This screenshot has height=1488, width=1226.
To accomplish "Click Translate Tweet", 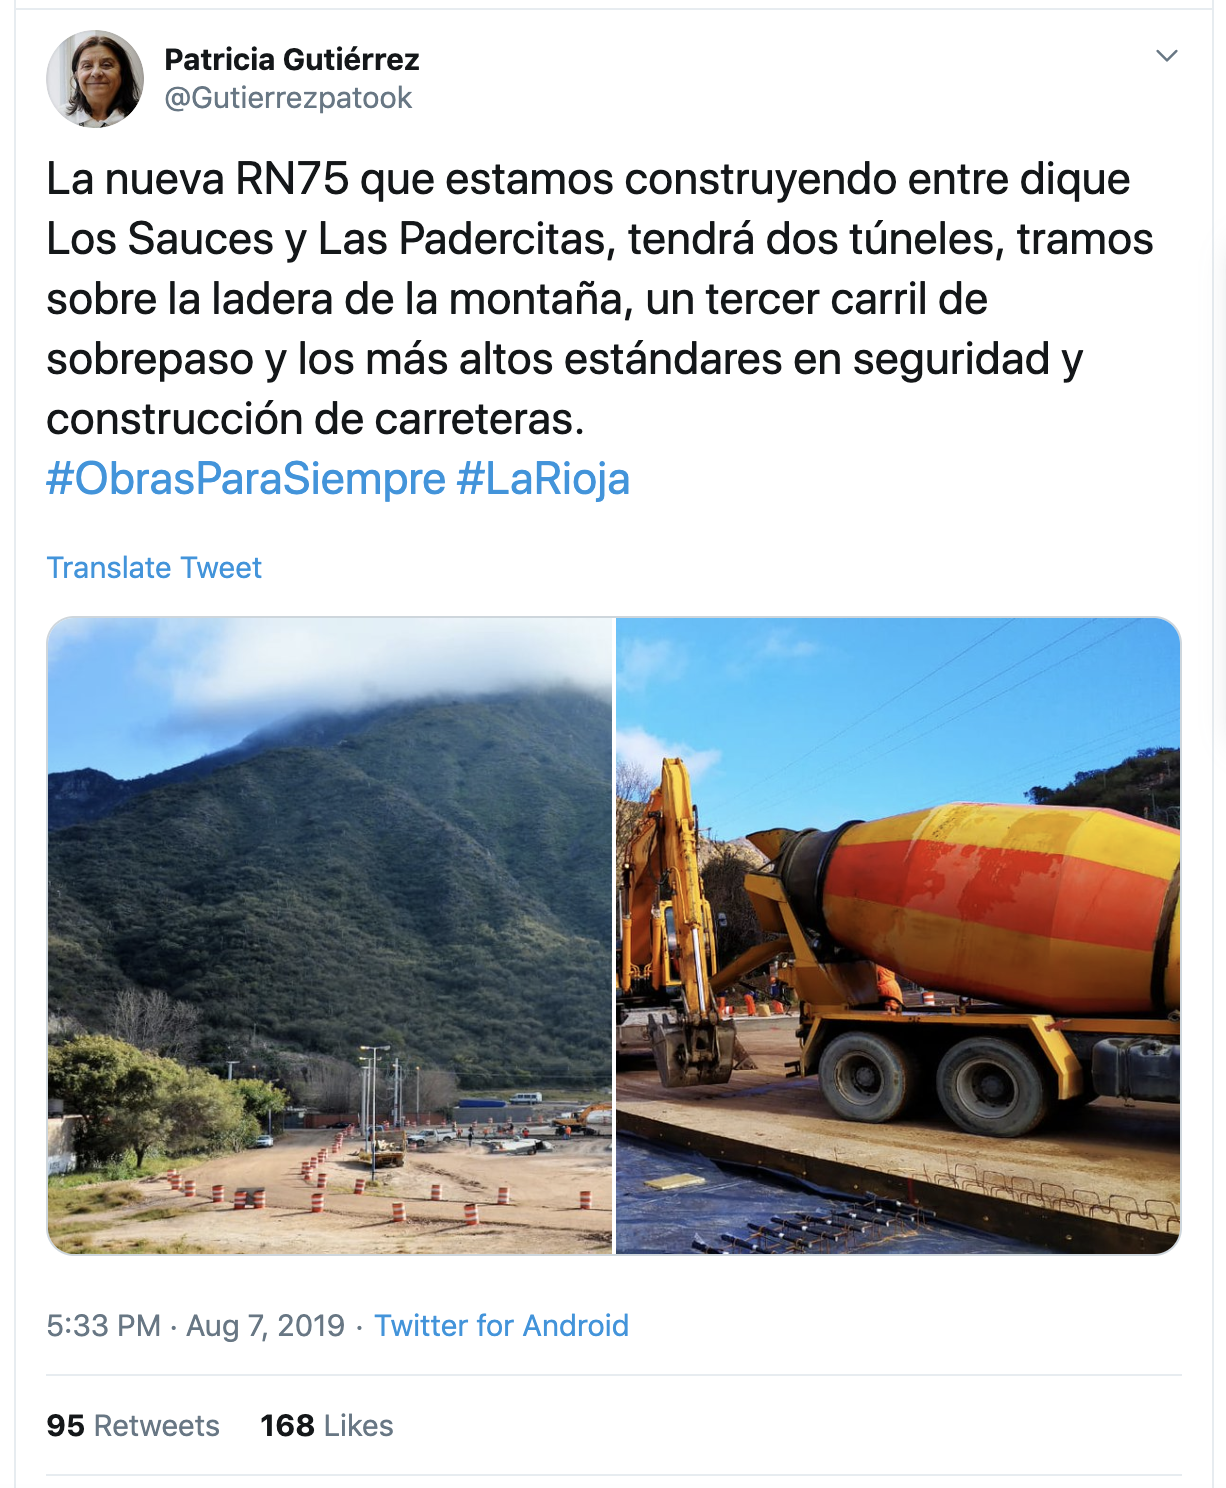I will tap(154, 568).
